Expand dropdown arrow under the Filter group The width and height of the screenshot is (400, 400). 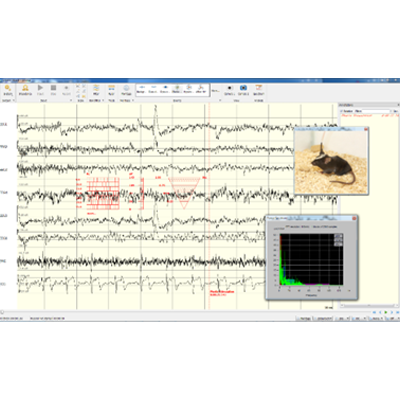pos(103,100)
